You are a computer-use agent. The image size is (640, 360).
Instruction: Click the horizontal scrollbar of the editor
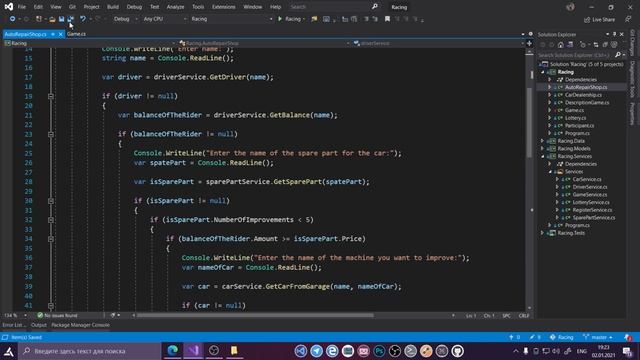click(x=255, y=315)
